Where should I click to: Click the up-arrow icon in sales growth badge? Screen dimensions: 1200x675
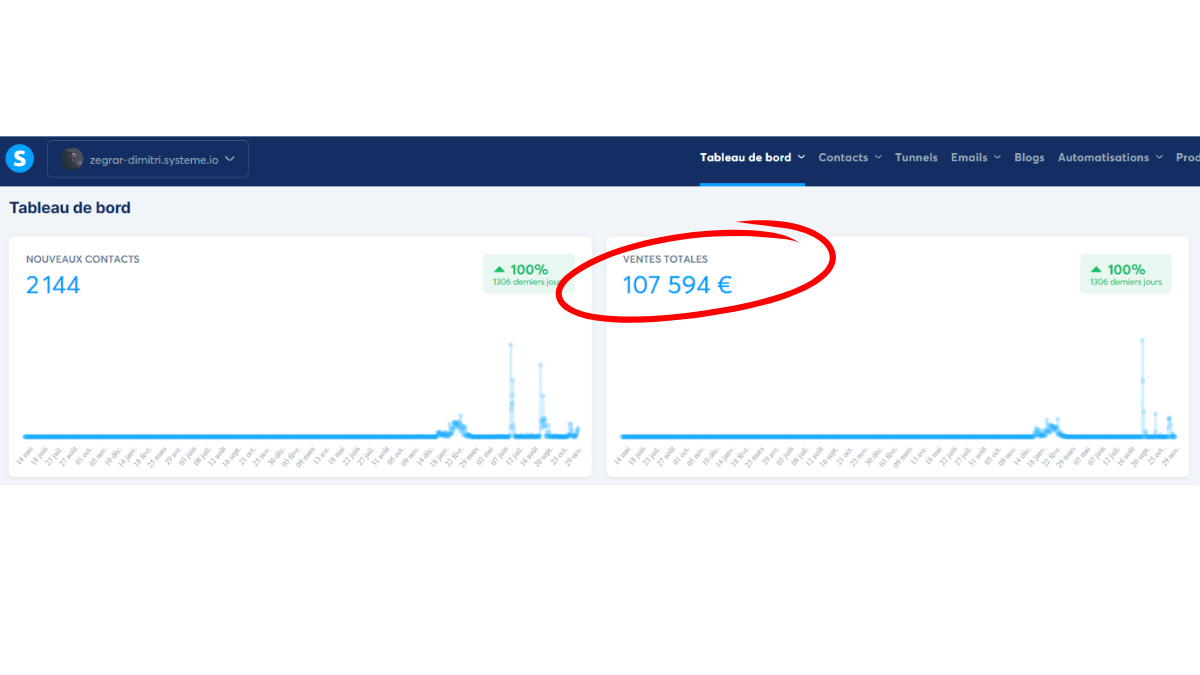point(1096,270)
